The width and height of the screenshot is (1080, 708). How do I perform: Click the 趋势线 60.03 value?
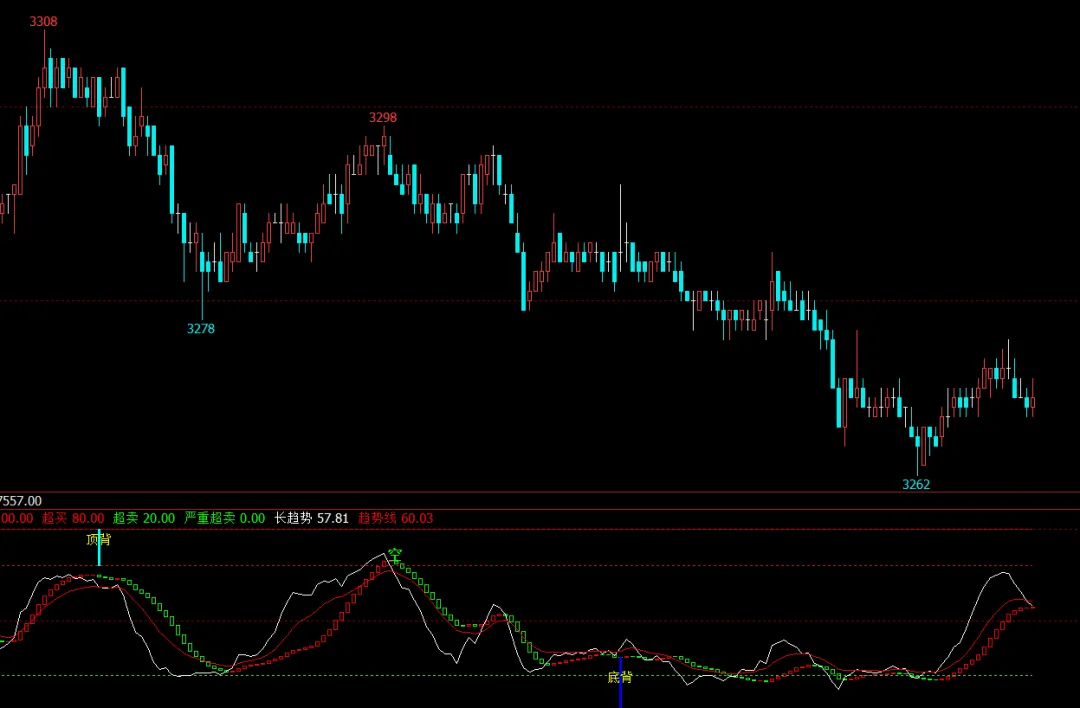pyautogui.click(x=395, y=519)
